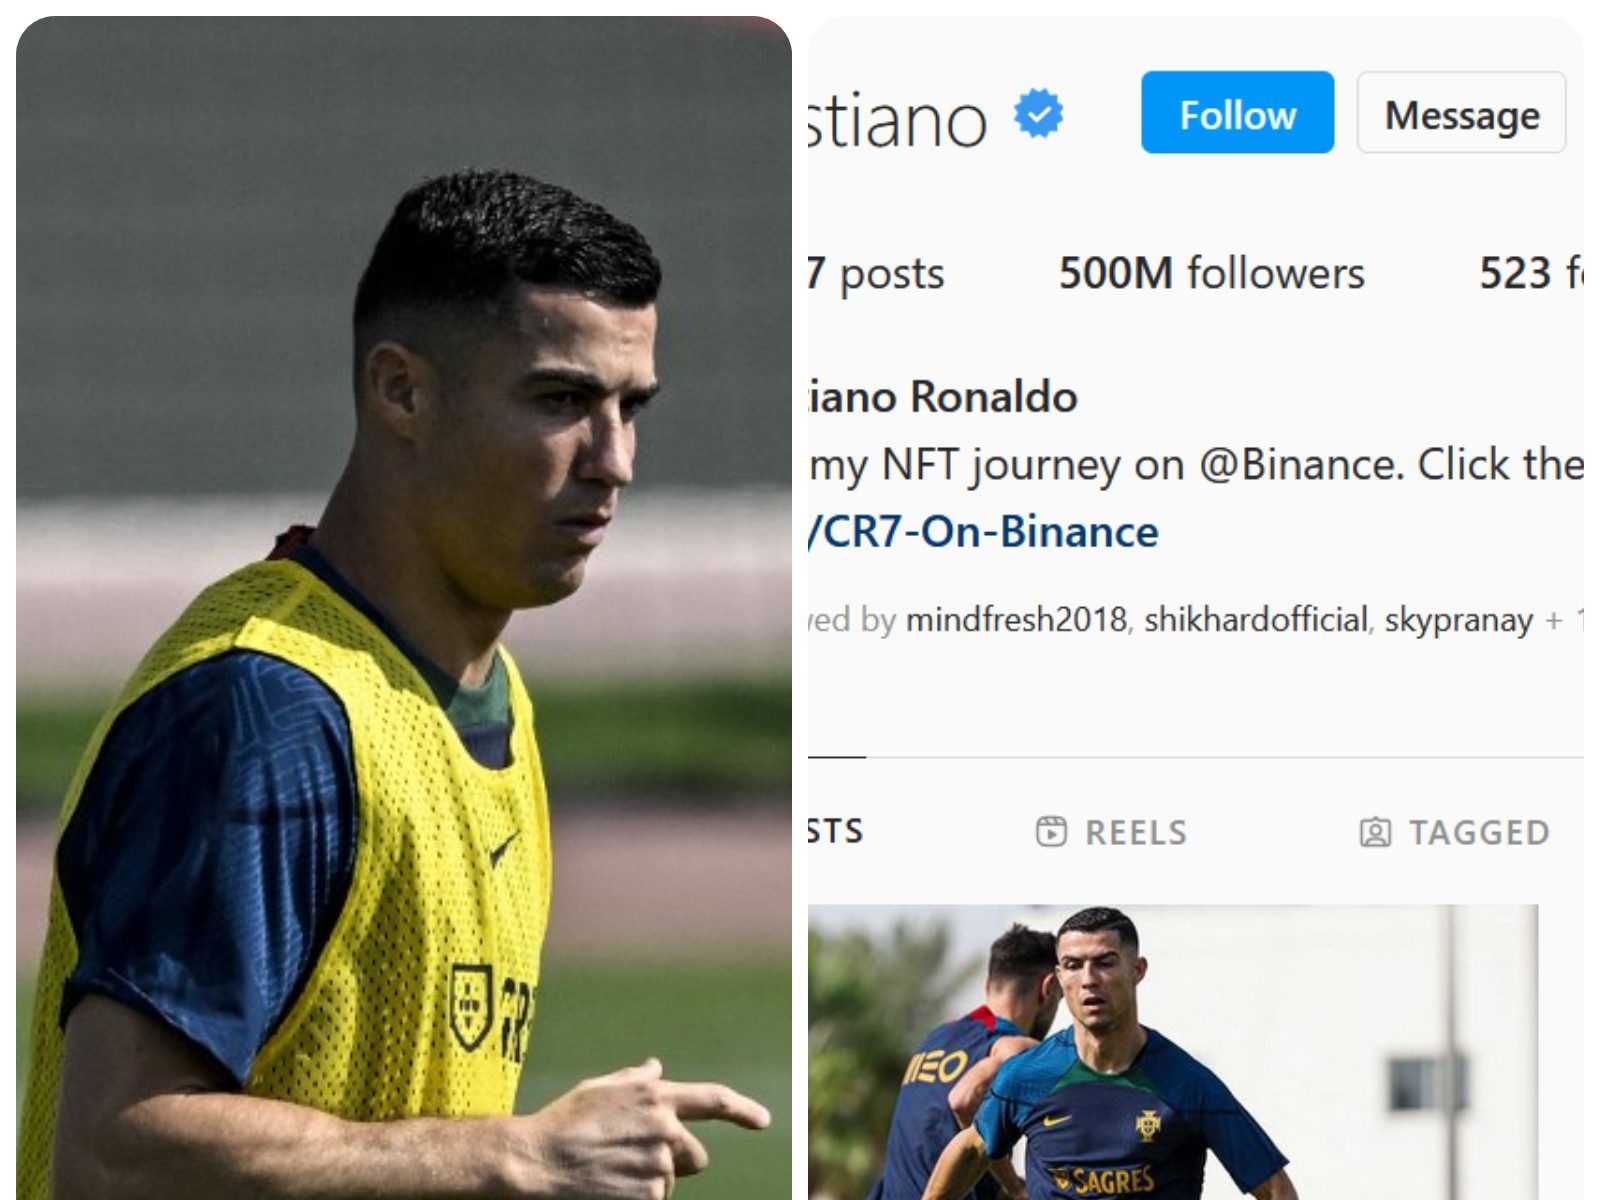Open shikhardofficial follower profile
The height and width of the screenshot is (1200, 1600).
(1256, 620)
